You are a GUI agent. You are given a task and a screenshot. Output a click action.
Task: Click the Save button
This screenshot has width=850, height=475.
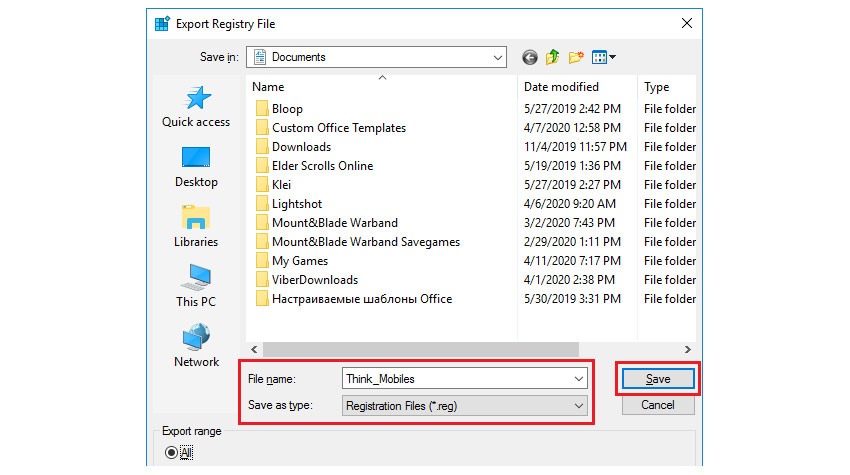(658, 378)
